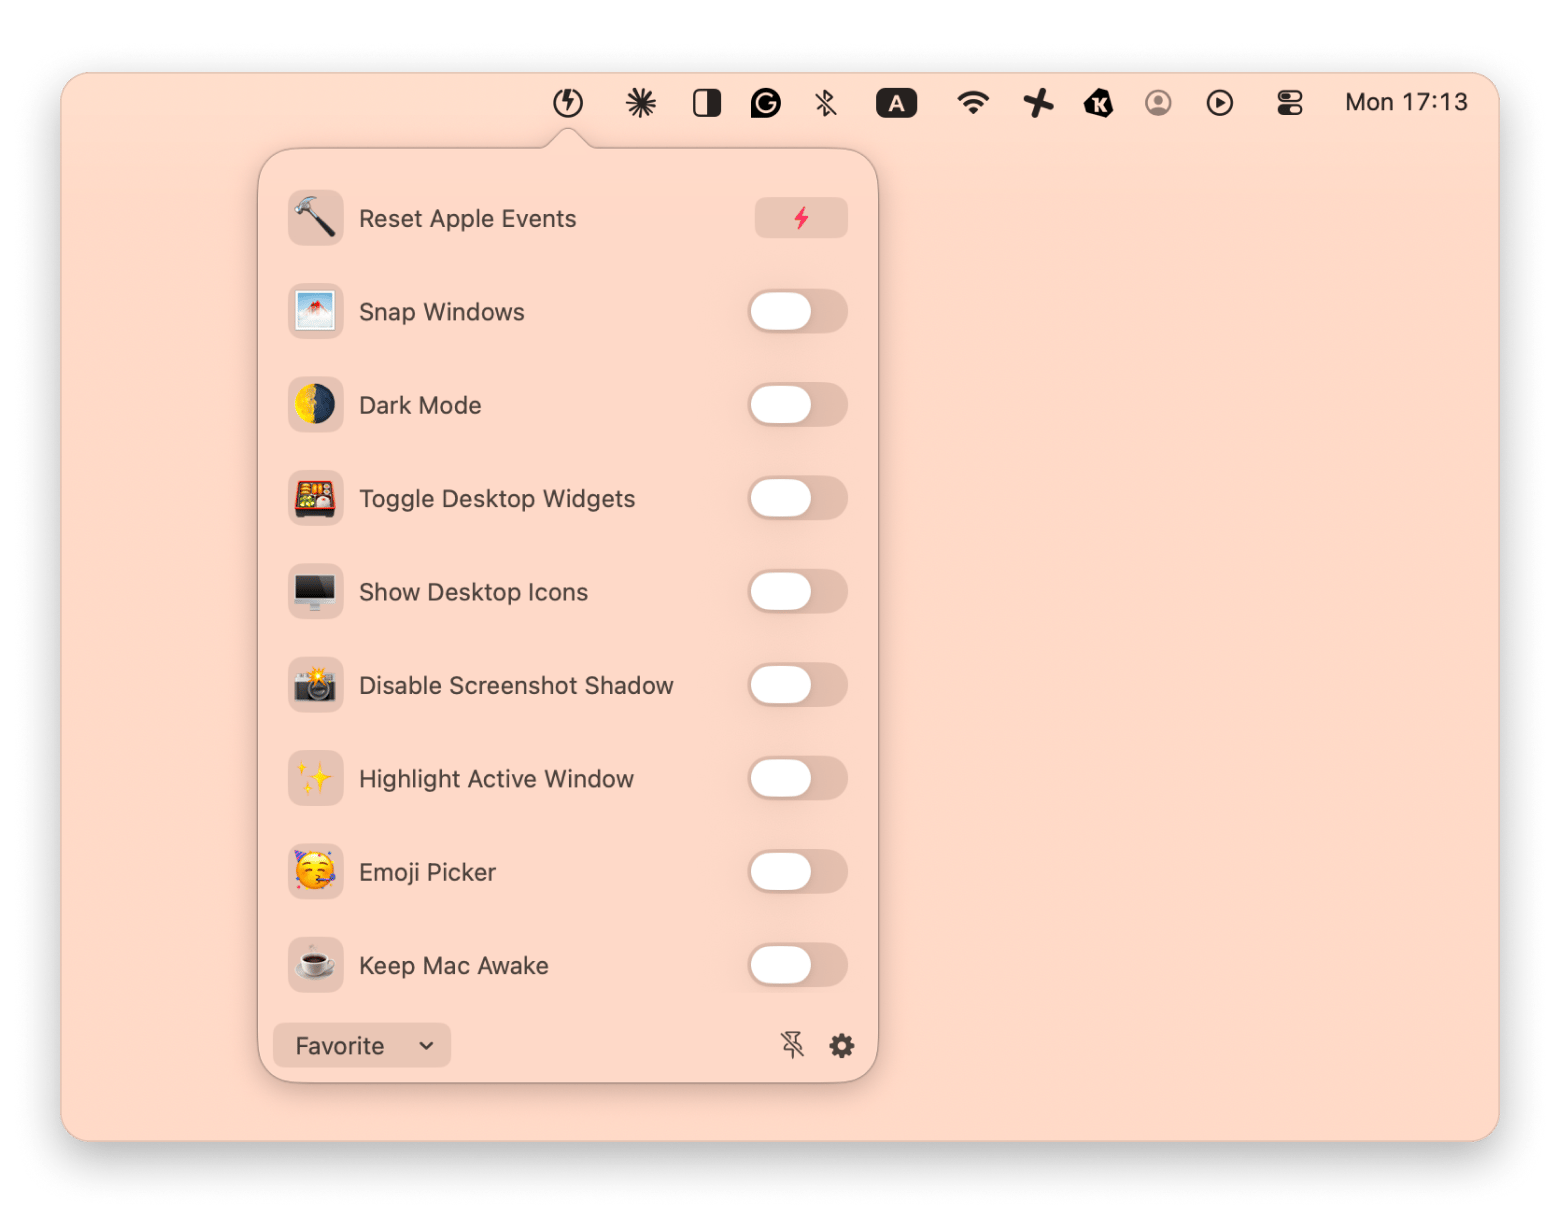
Task: Toggle the Emoji Picker switch
Action: 798,871
